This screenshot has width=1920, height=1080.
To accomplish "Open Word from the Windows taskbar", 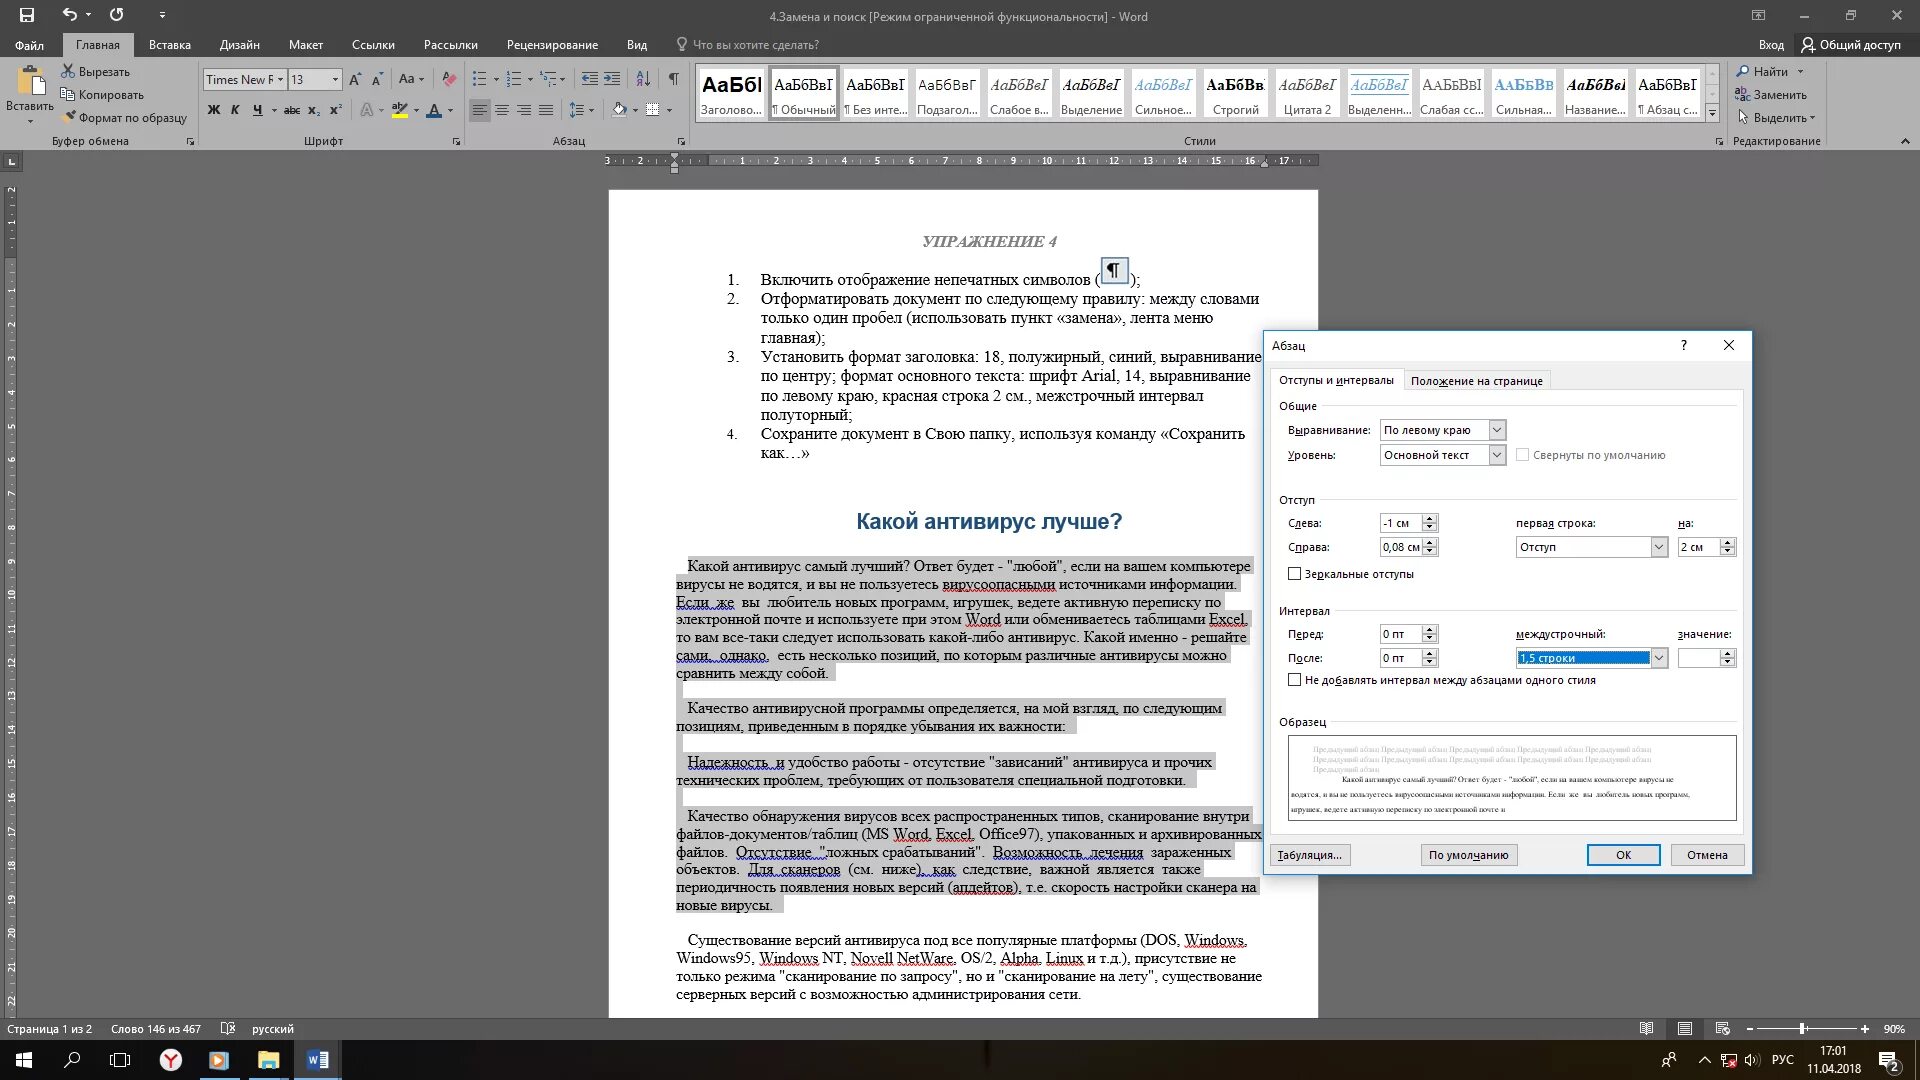I will point(318,1060).
